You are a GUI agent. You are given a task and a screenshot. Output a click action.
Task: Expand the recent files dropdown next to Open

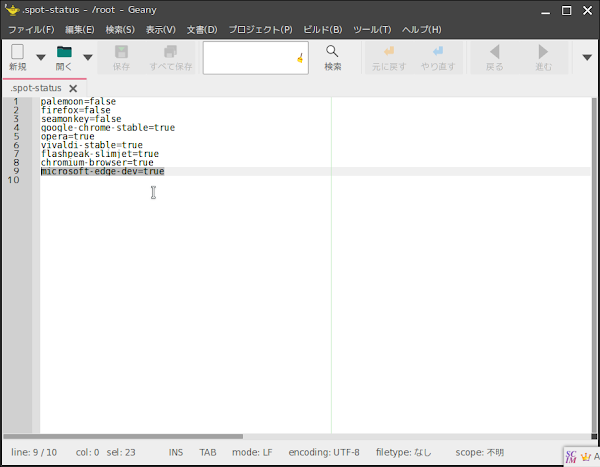(x=88, y=57)
